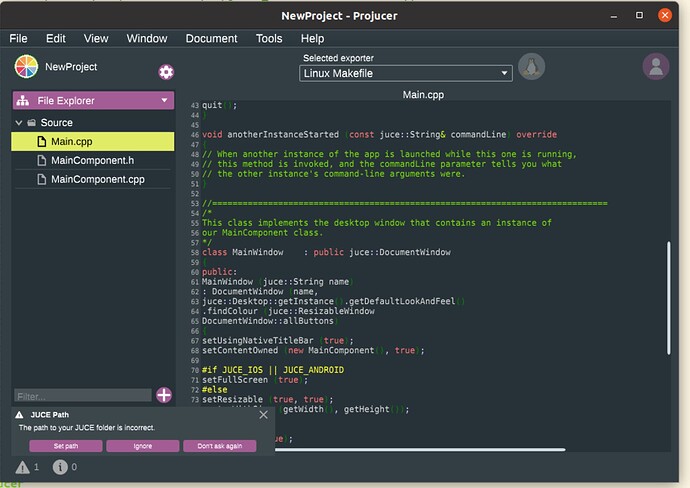Open the Selected exporter dropdown
The image size is (690, 488).
[406, 73]
